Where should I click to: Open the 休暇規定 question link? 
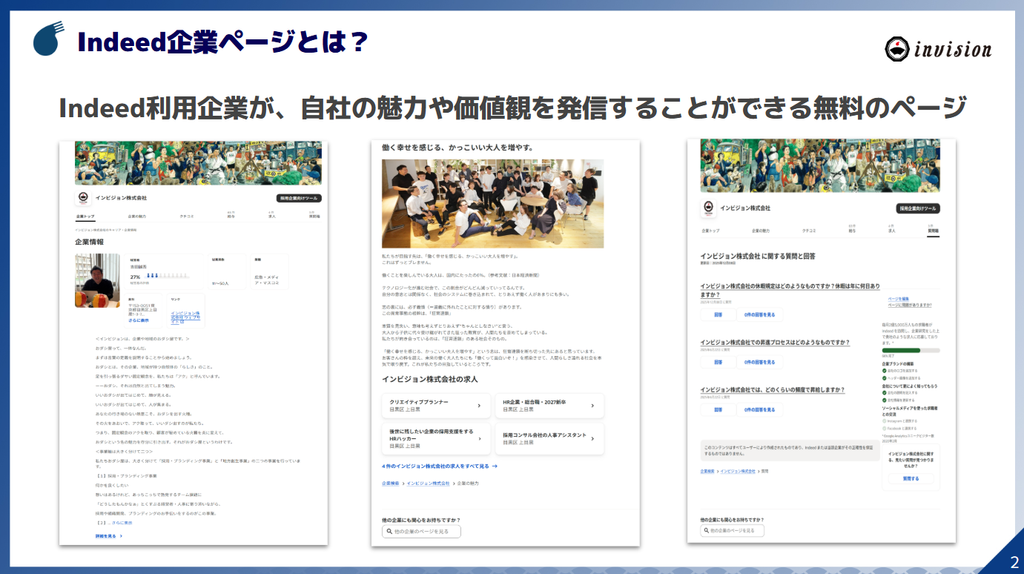(790, 290)
